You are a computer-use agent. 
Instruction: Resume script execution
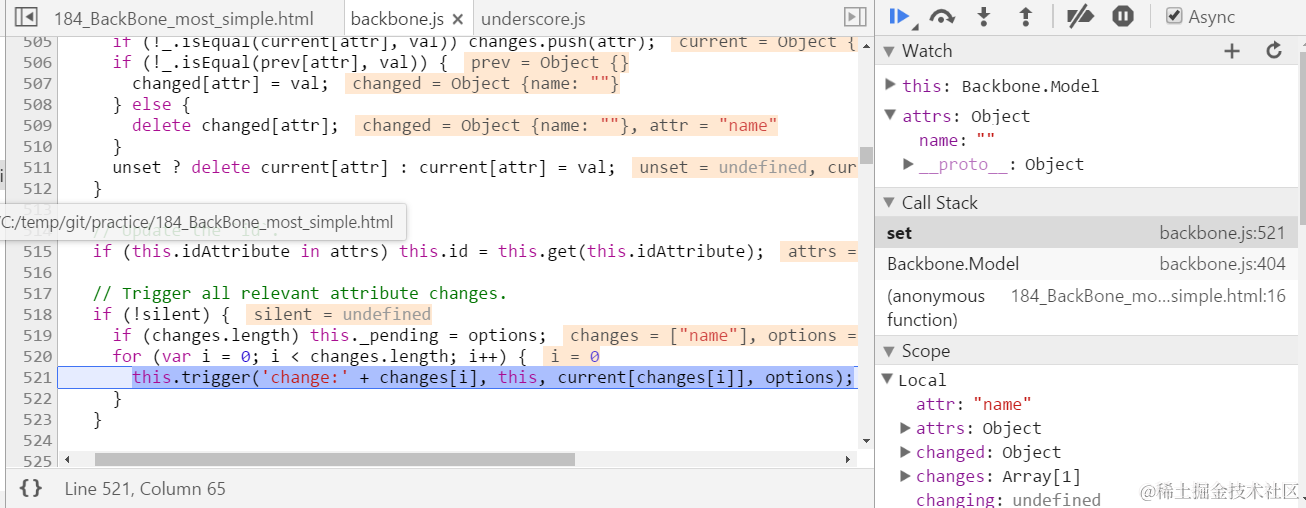(x=899, y=16)
